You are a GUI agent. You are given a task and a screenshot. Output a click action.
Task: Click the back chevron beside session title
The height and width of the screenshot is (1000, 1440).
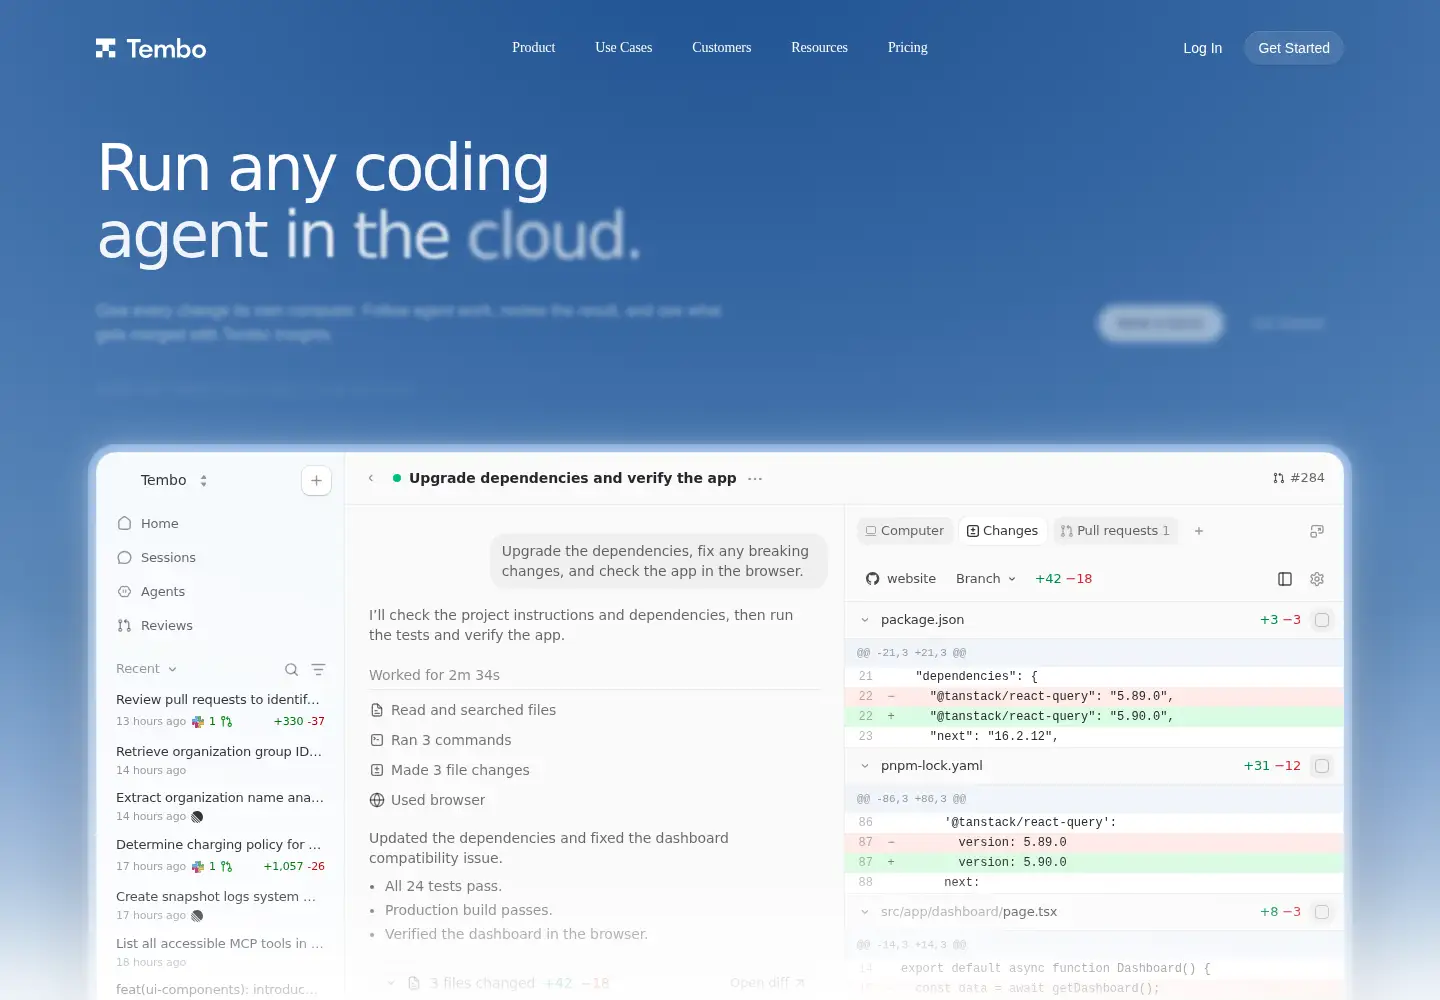tap(371, 478)
